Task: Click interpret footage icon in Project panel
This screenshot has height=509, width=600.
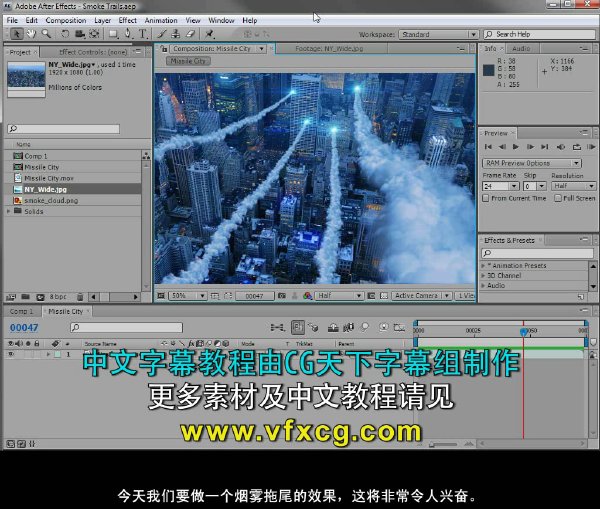Action: click(11, 297)
